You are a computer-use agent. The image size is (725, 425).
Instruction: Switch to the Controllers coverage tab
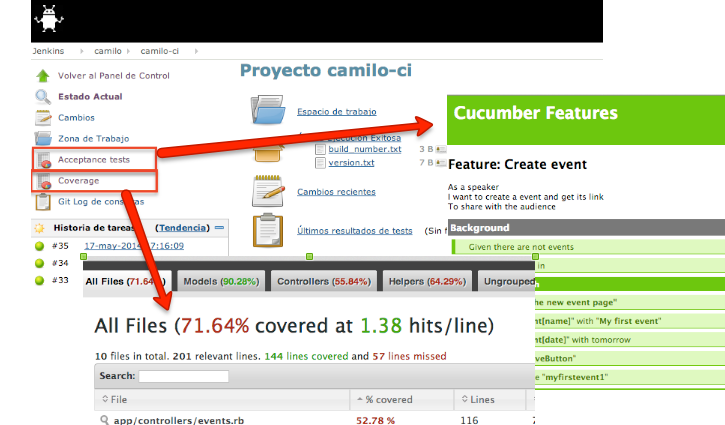(x=322, y=283)
